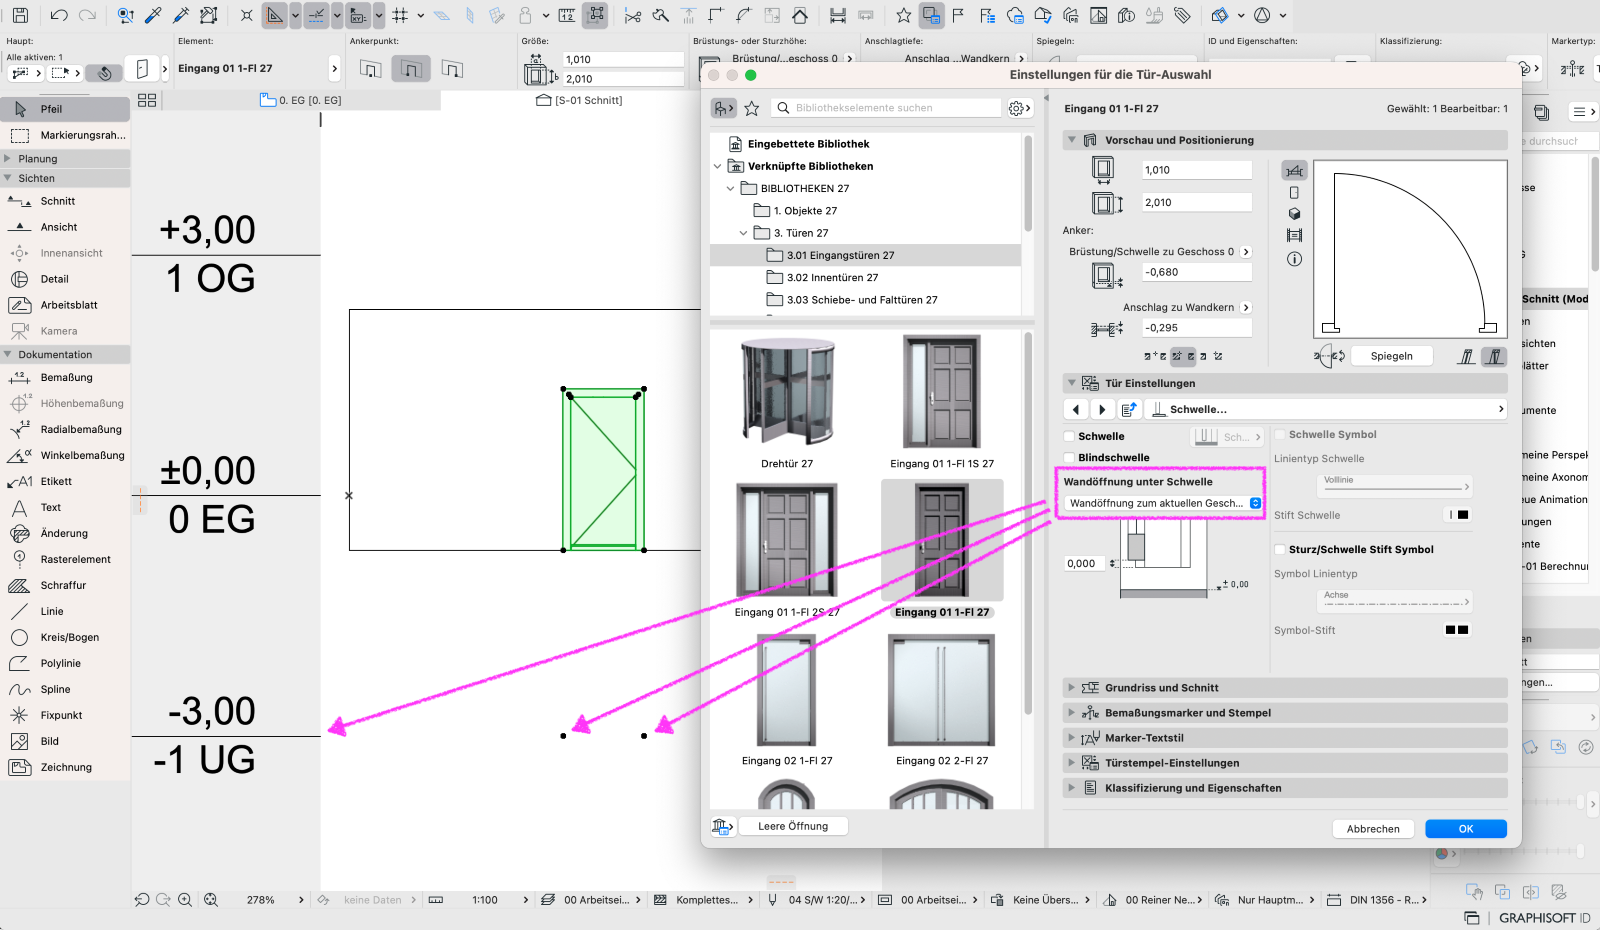1600x930 pixels.
Task: Collapse the Vorschau und Positionierung section
Action: pyautogui.click(x=1072, y=140)
